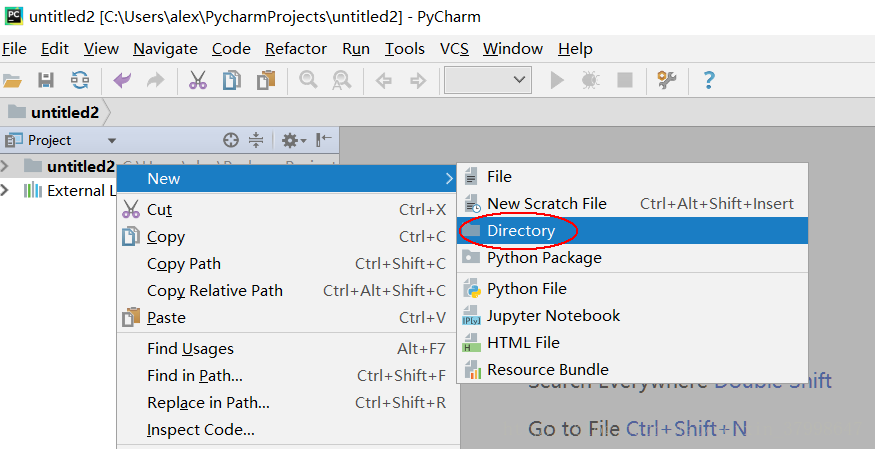Click the Open folder toolbar icon

(13, 80)
